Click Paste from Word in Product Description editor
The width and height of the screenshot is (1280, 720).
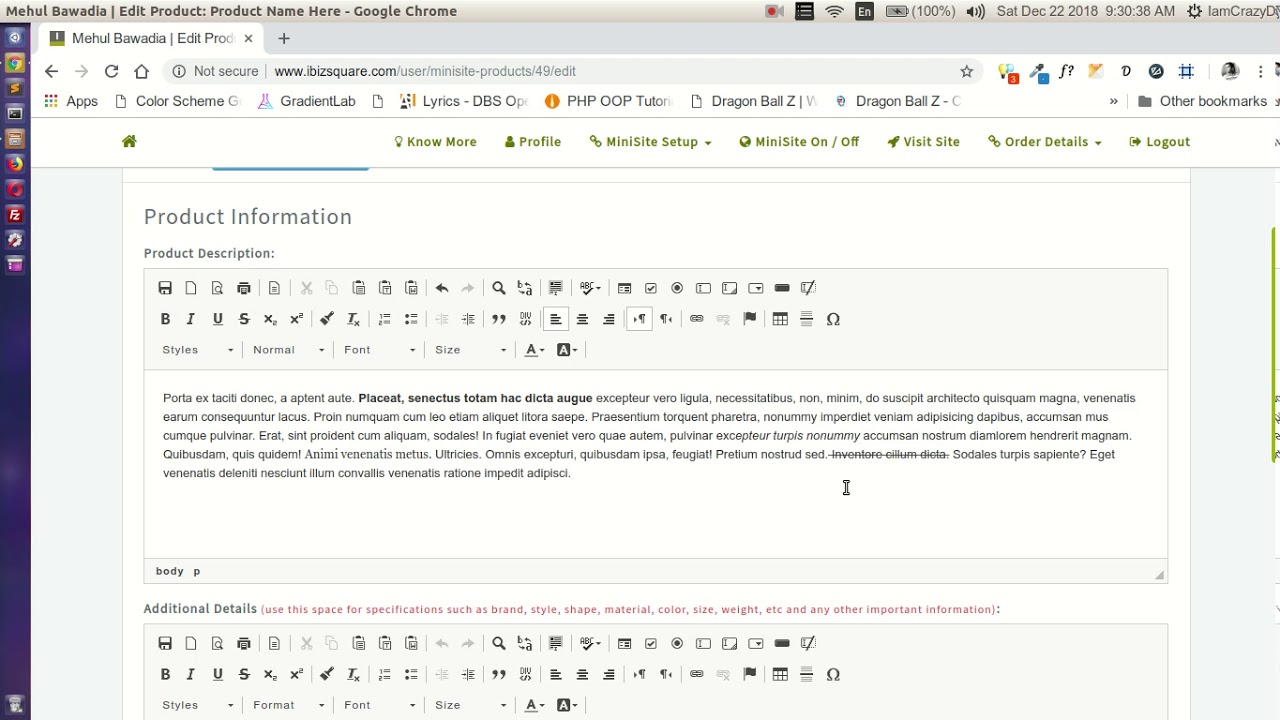(411, 288)
